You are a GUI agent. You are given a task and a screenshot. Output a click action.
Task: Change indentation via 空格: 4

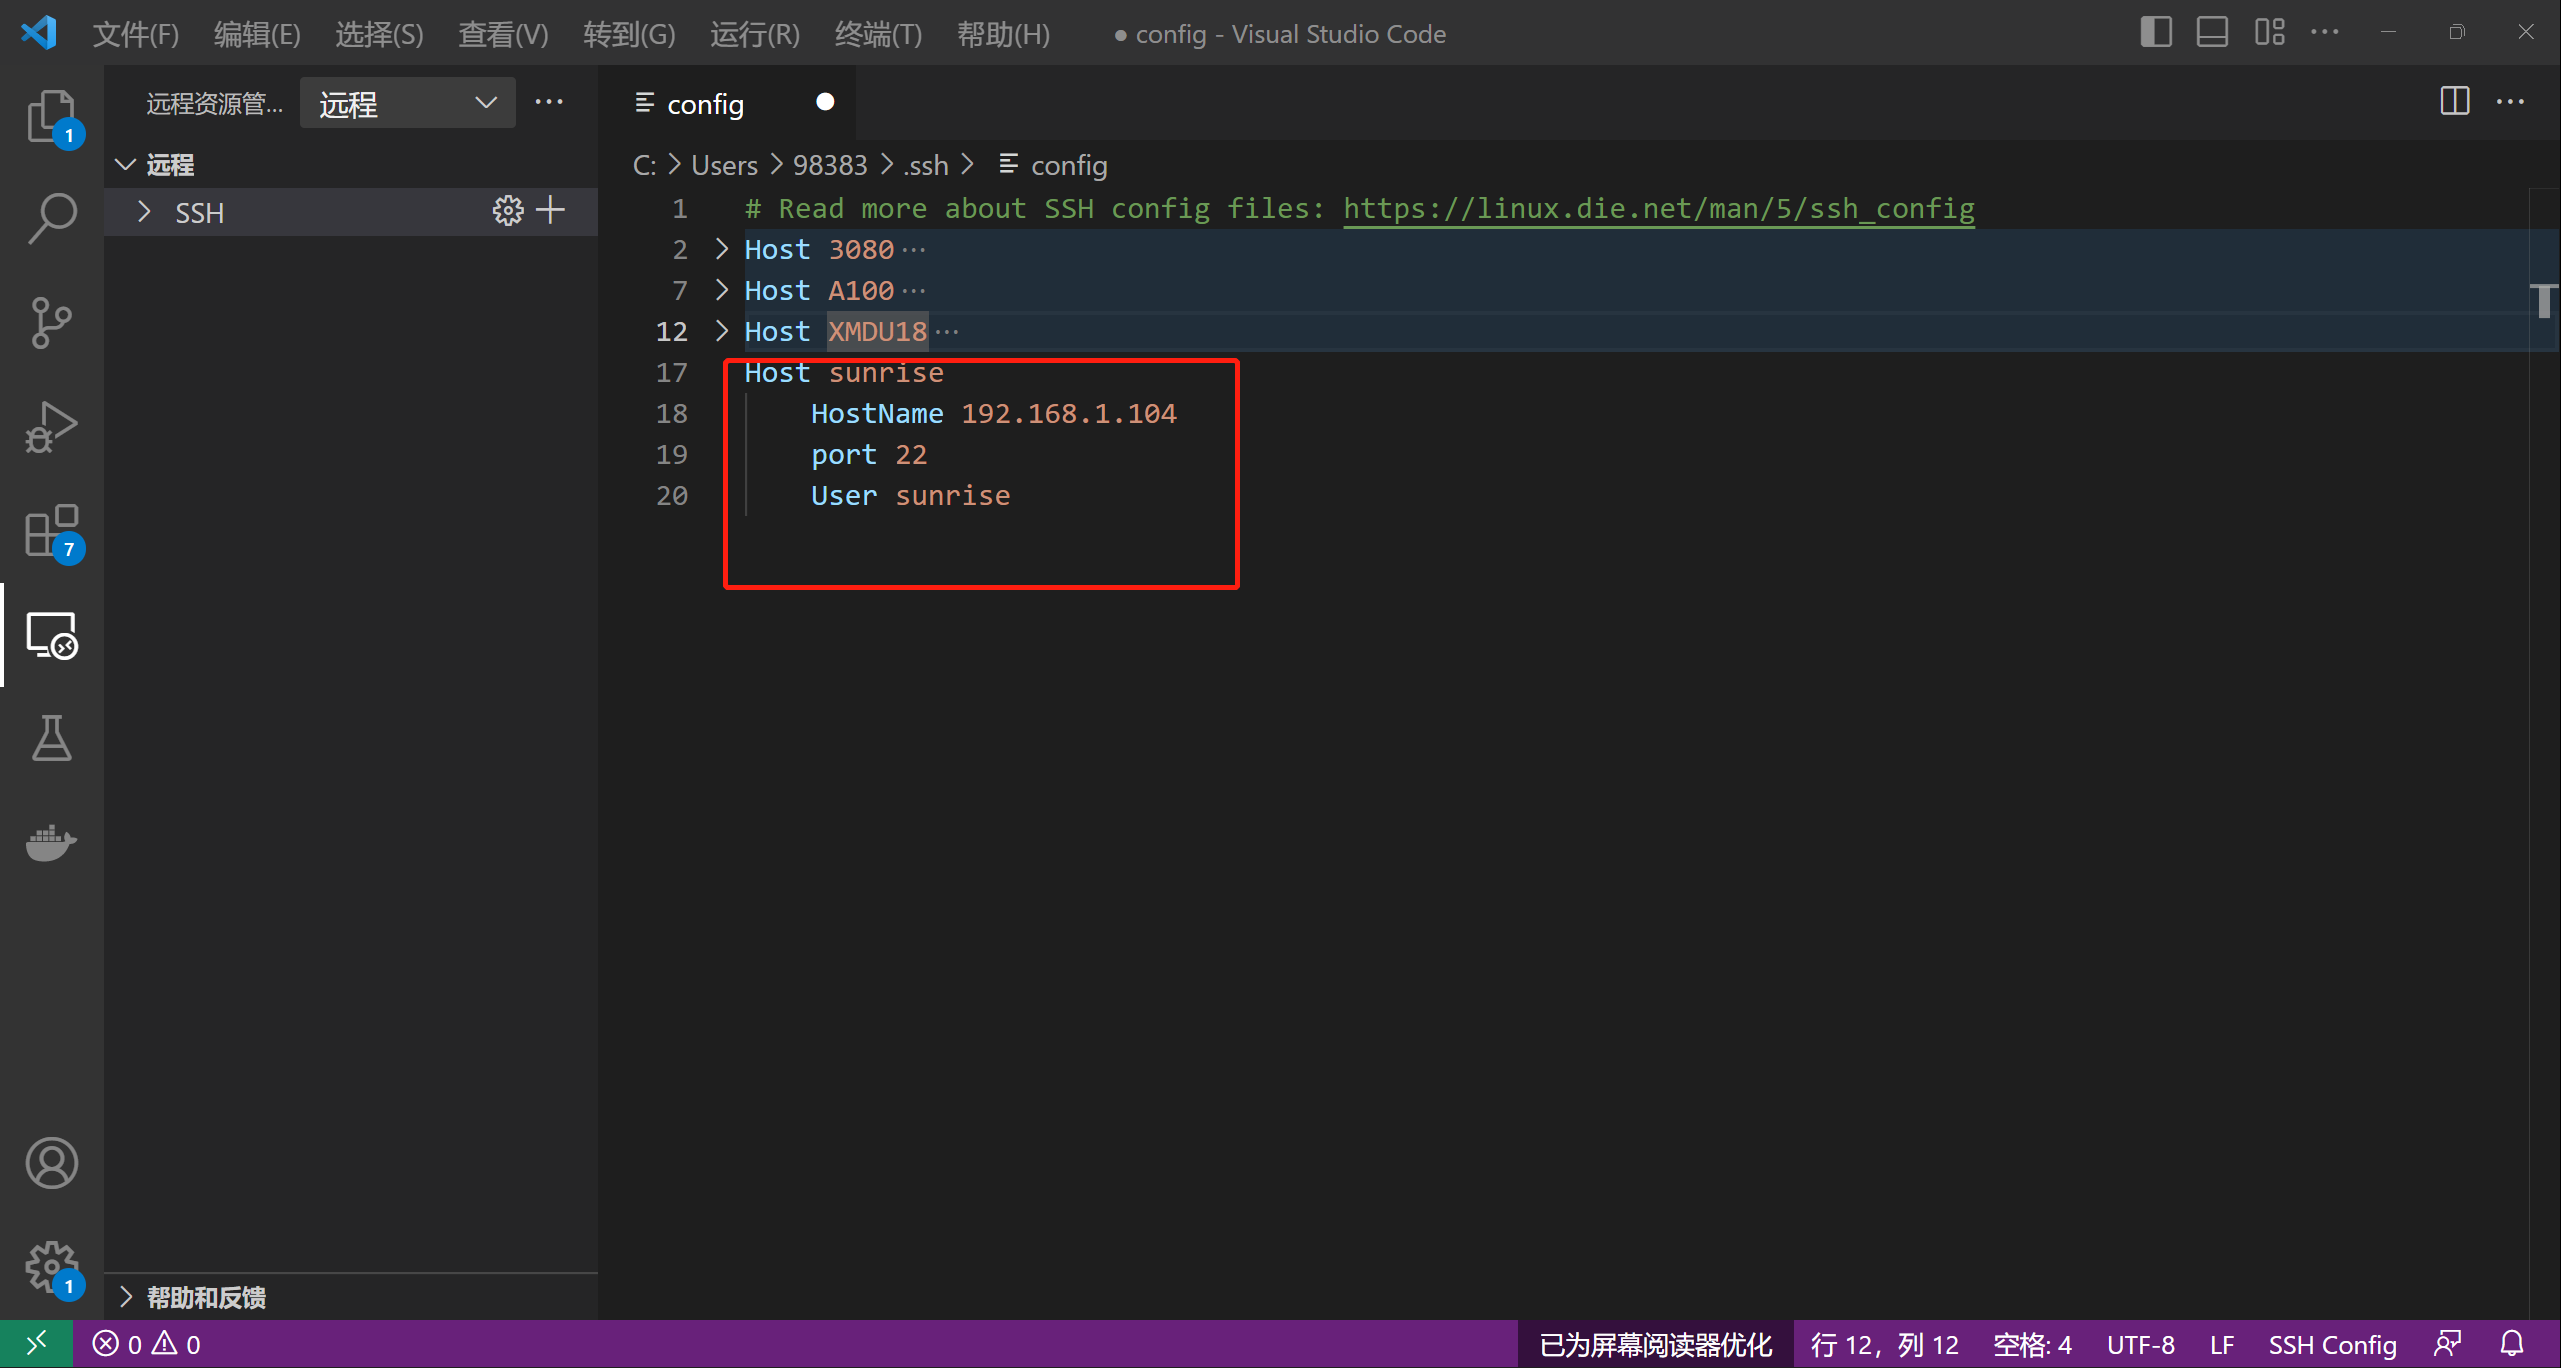pos(2032,1344)
